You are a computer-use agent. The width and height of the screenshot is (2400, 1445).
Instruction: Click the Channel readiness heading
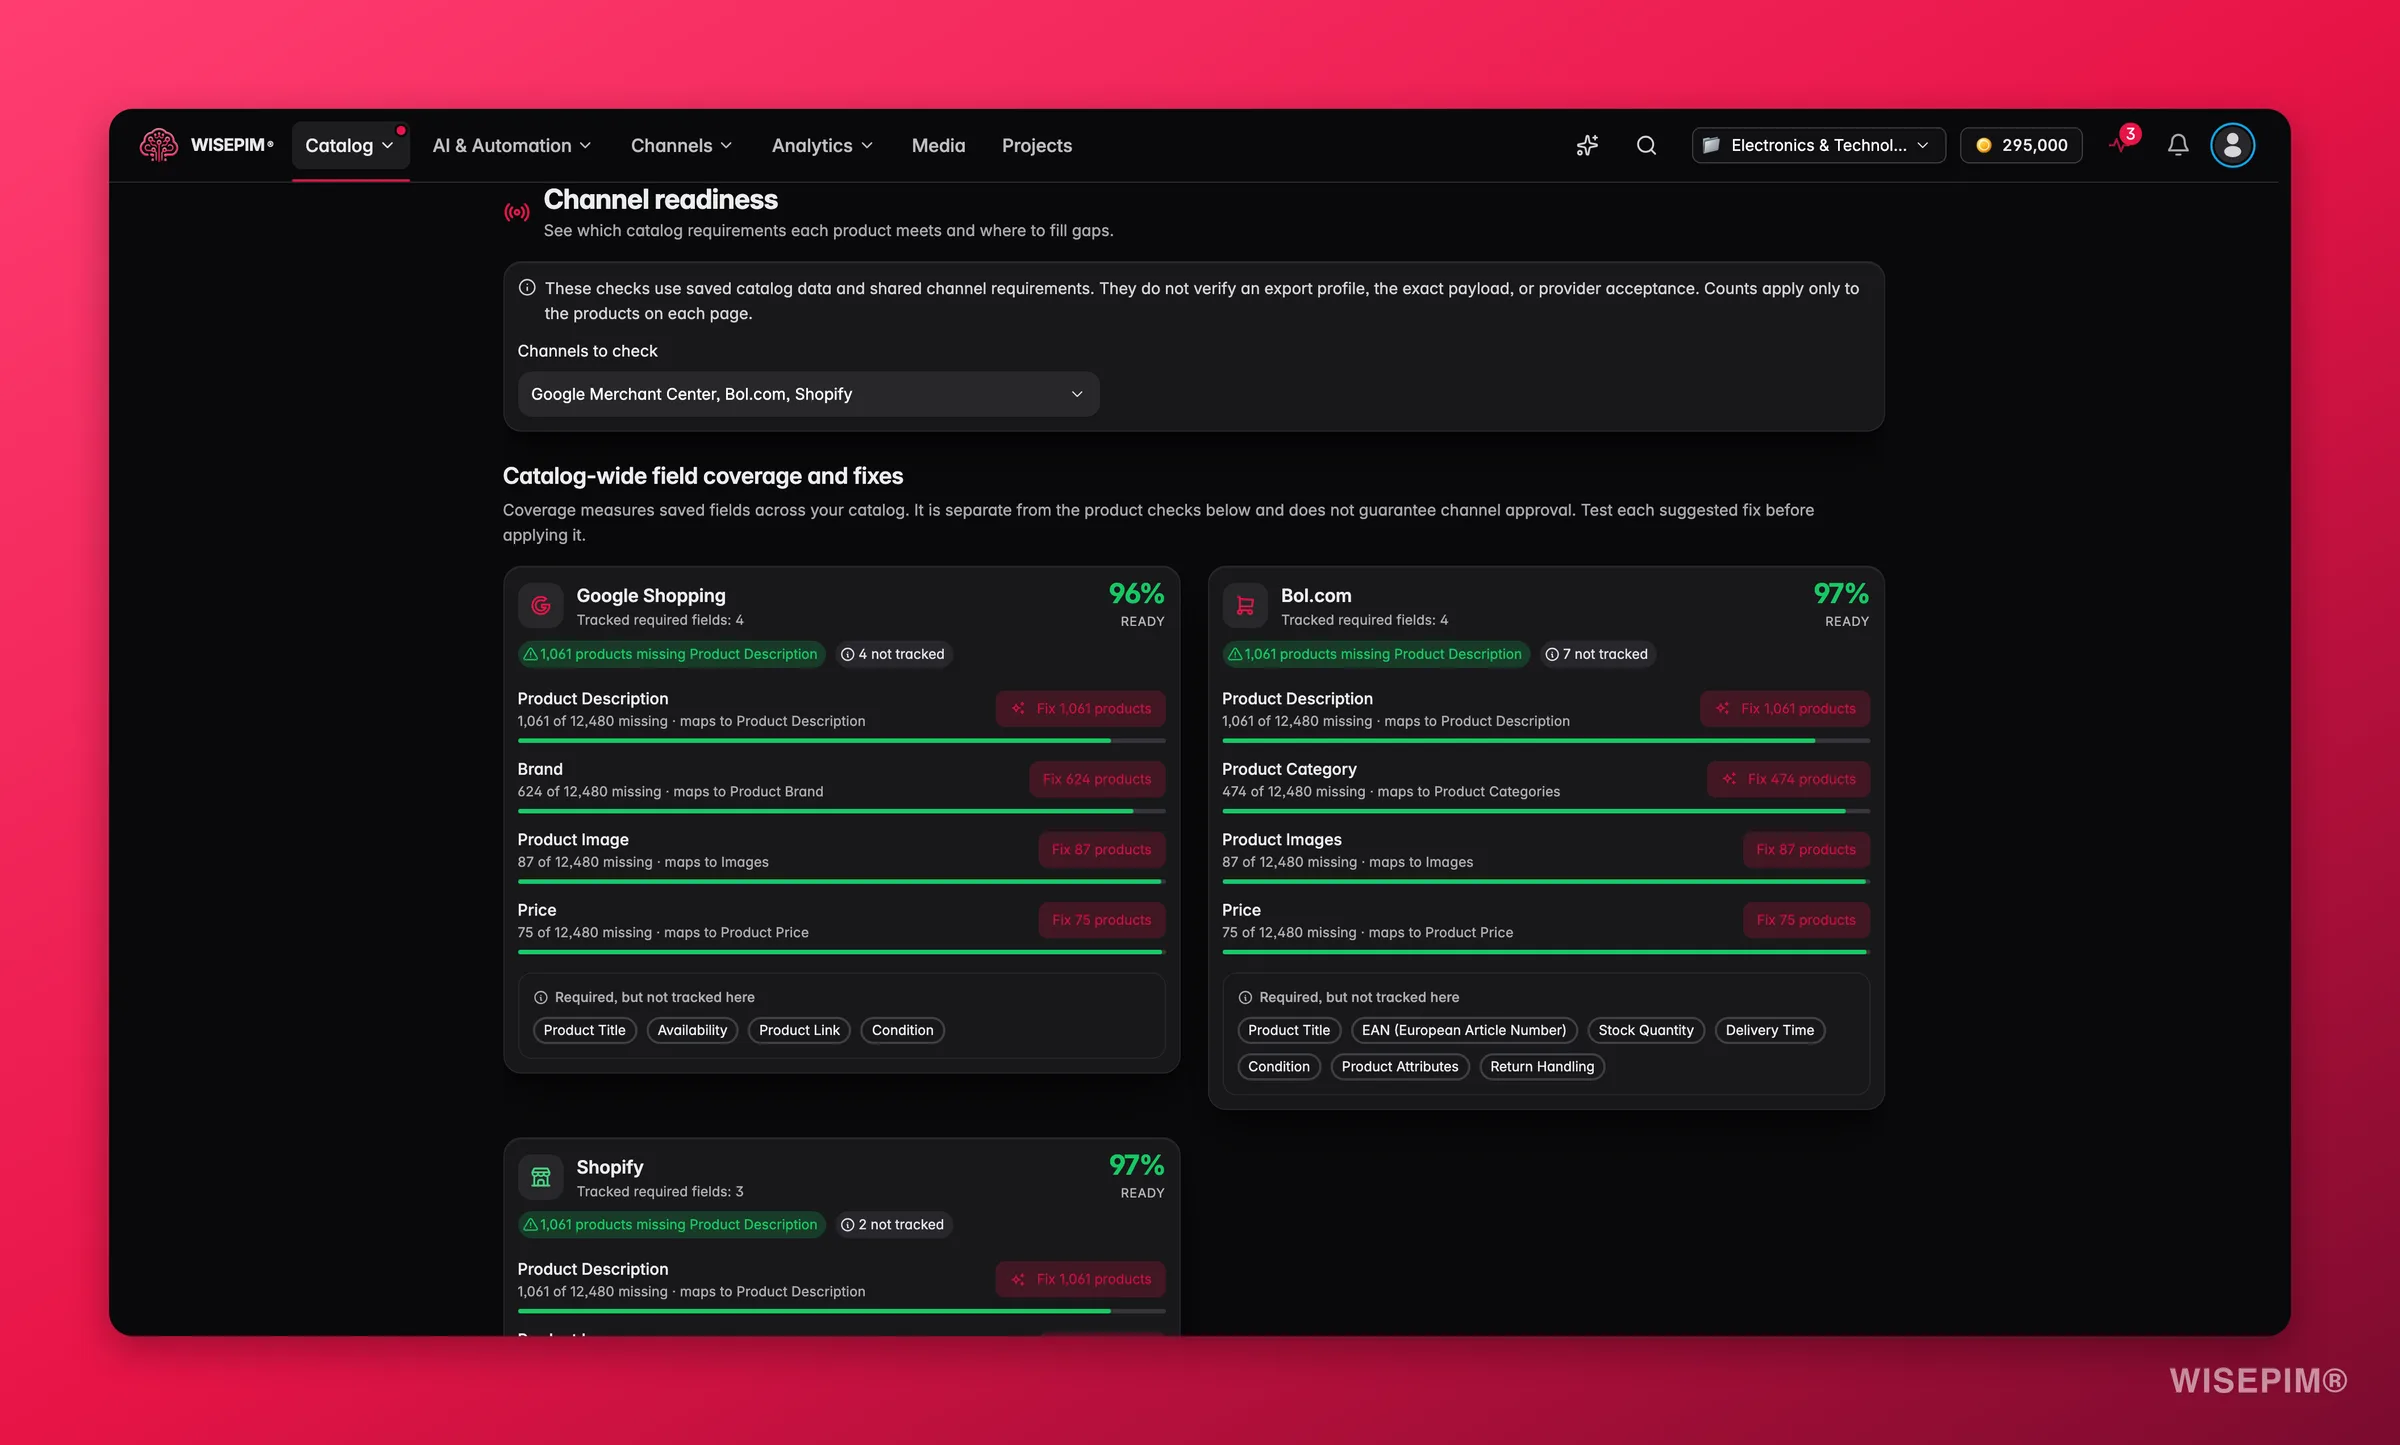click(660, 200)
